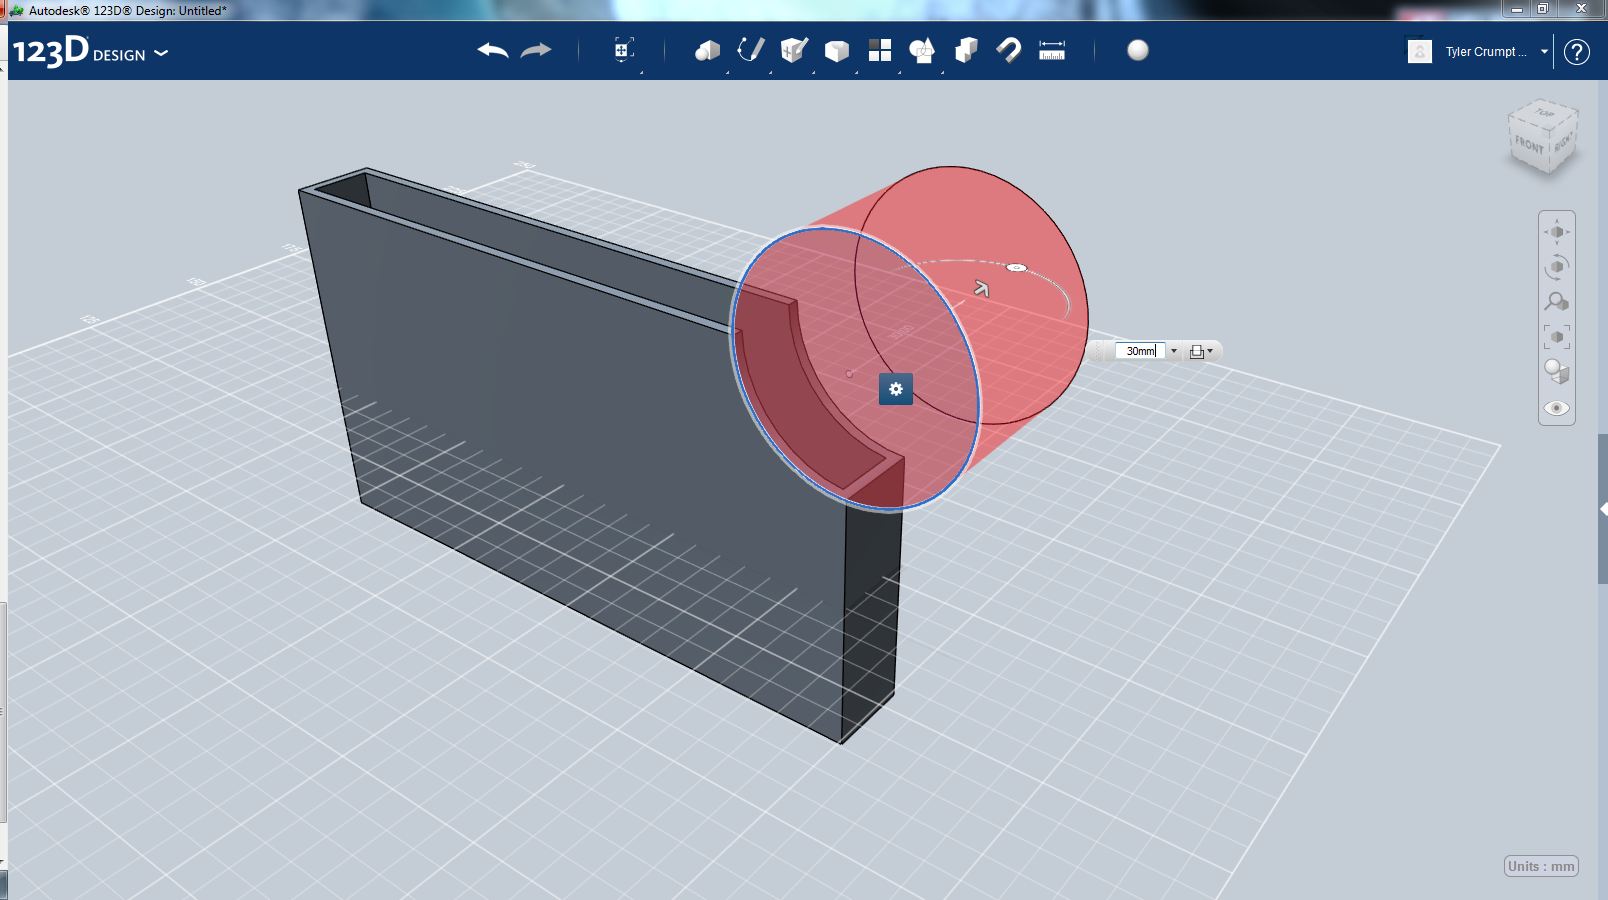Viewport: 1608px width, 900px height.
Task: Open the distance value dropdown arrow
Action: (1174, 351)
